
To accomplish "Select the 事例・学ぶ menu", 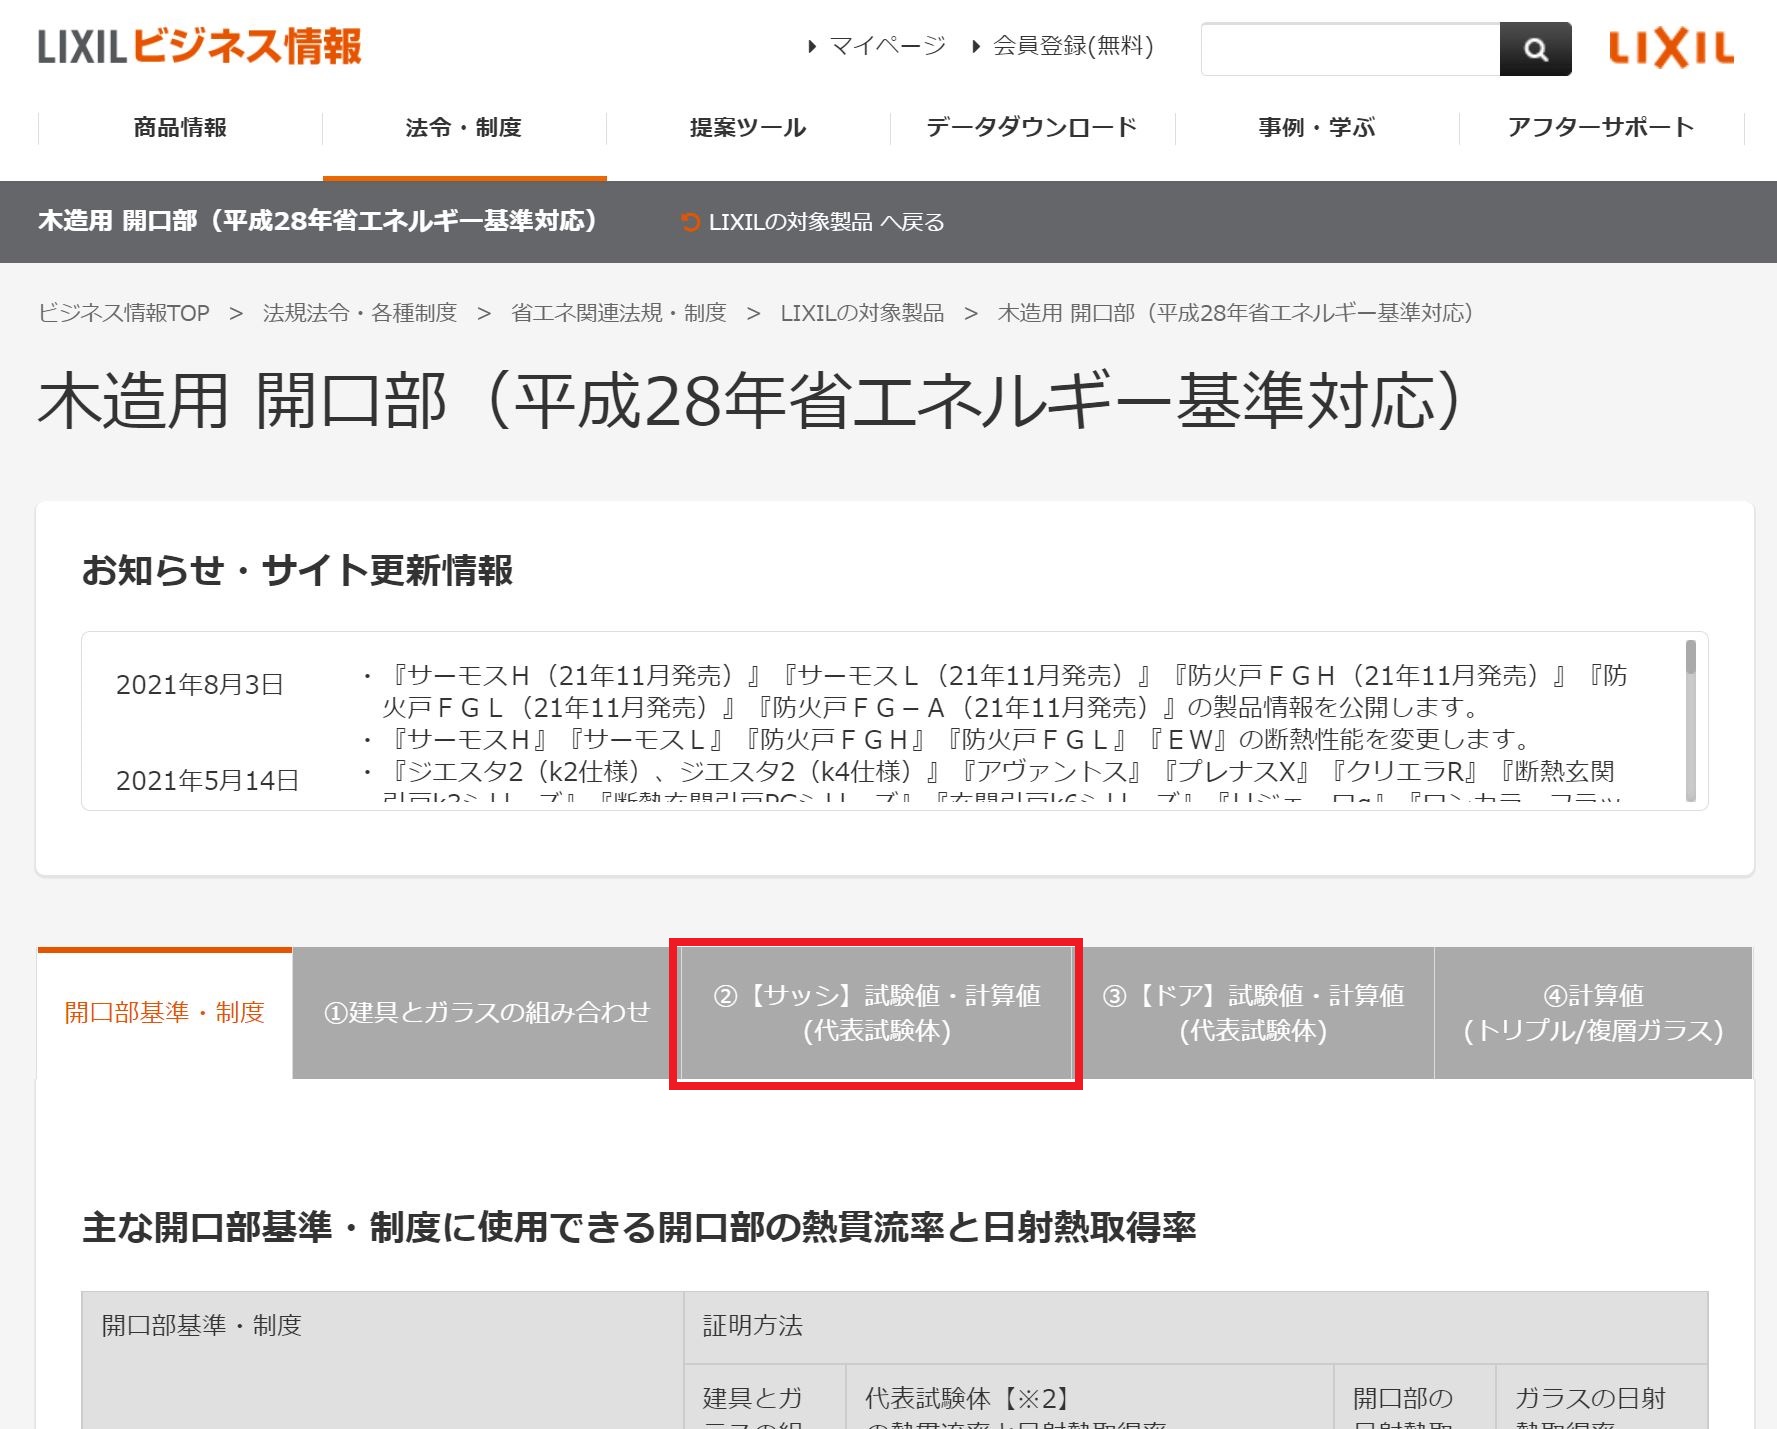I will coord(1315,127).
